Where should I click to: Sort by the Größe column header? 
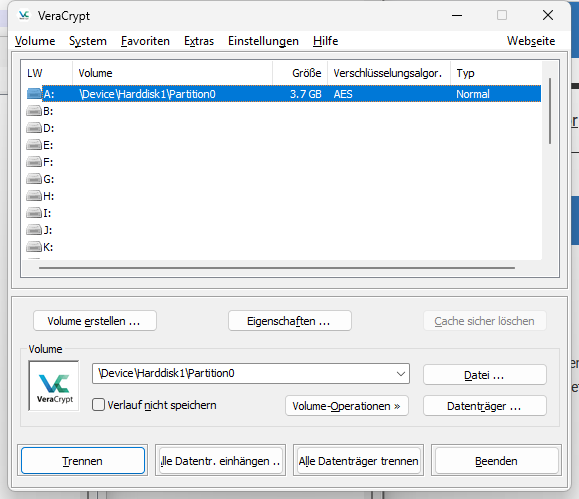point(300,73)
